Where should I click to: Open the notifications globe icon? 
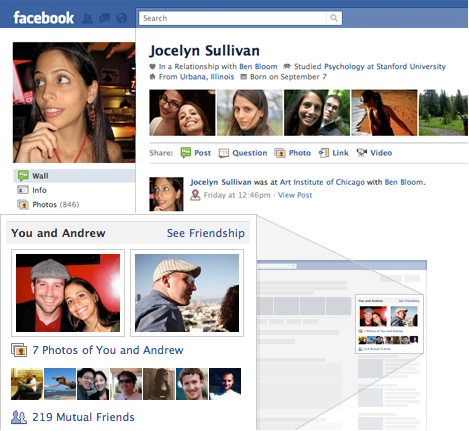(122, 18)
